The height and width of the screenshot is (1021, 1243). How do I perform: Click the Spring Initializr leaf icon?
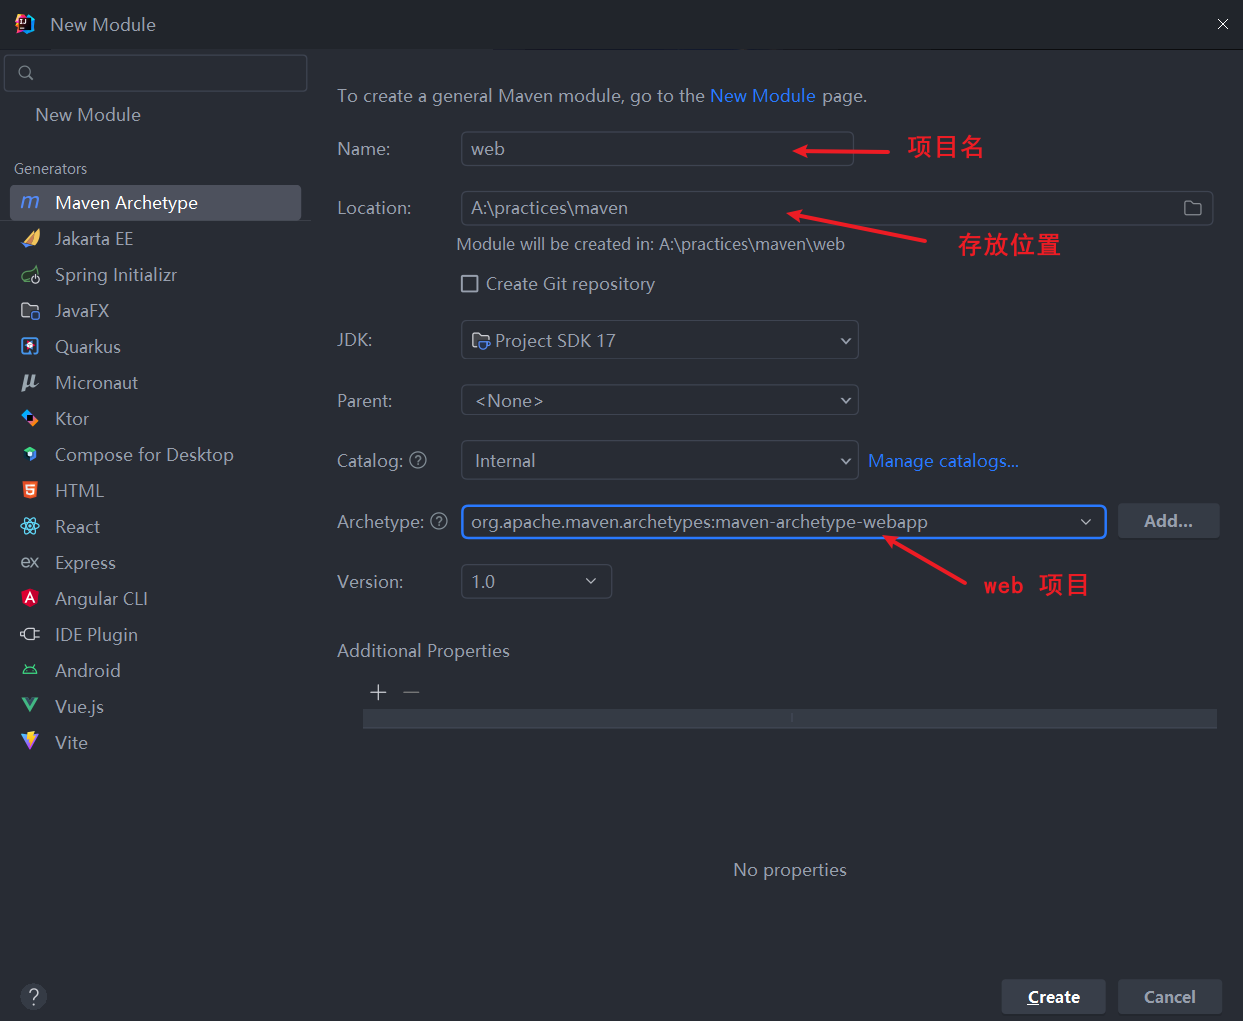pos(30,275)
